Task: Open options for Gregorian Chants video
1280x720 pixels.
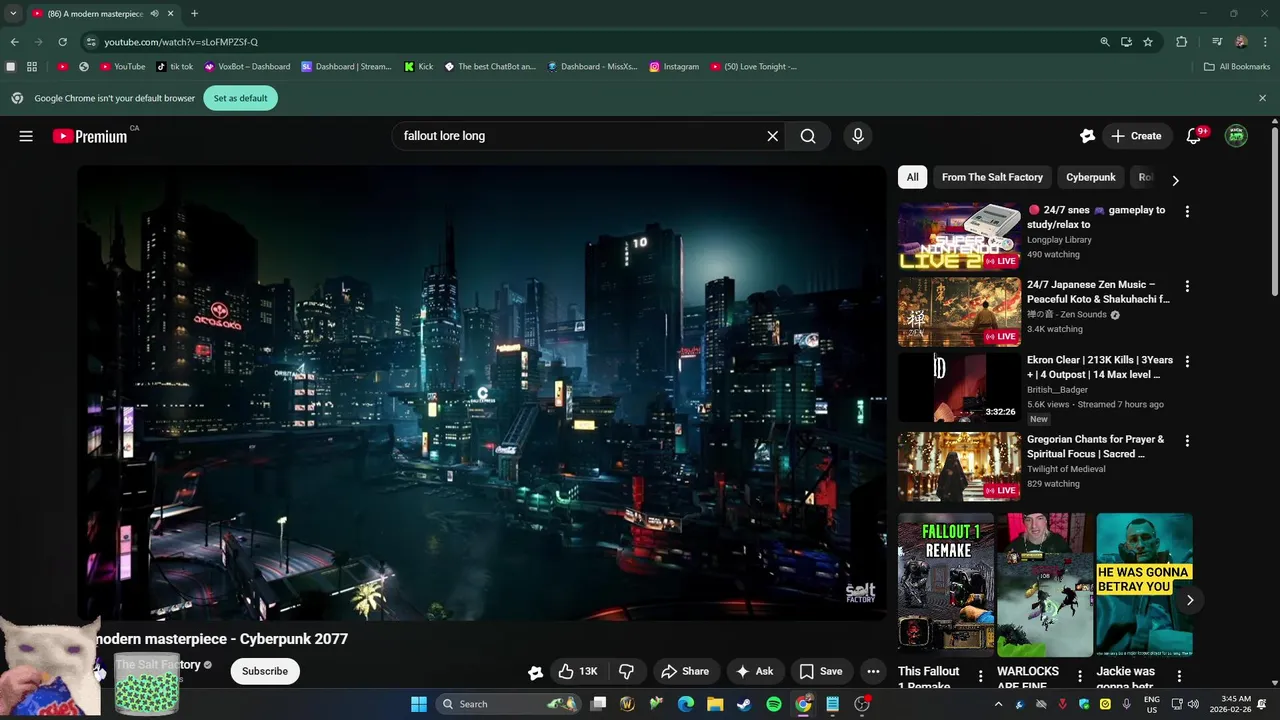Action: pyautogui.click(x=1187, y=441)
